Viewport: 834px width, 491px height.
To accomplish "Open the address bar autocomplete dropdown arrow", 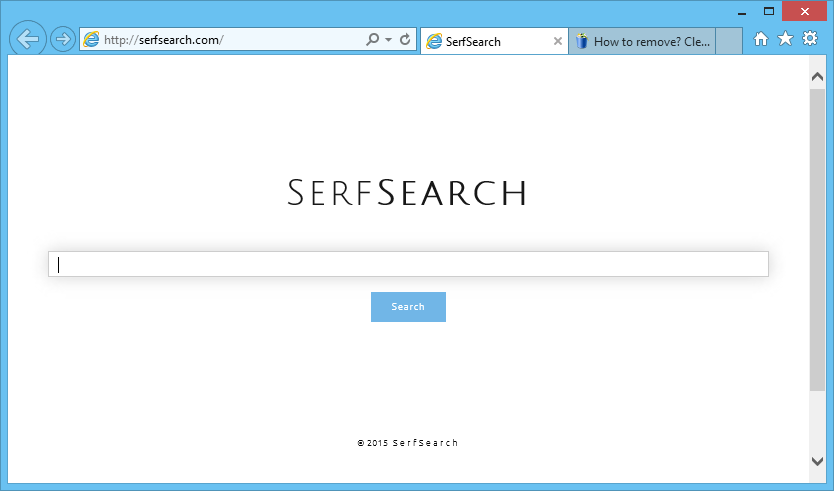I will [x=388, y=40].
